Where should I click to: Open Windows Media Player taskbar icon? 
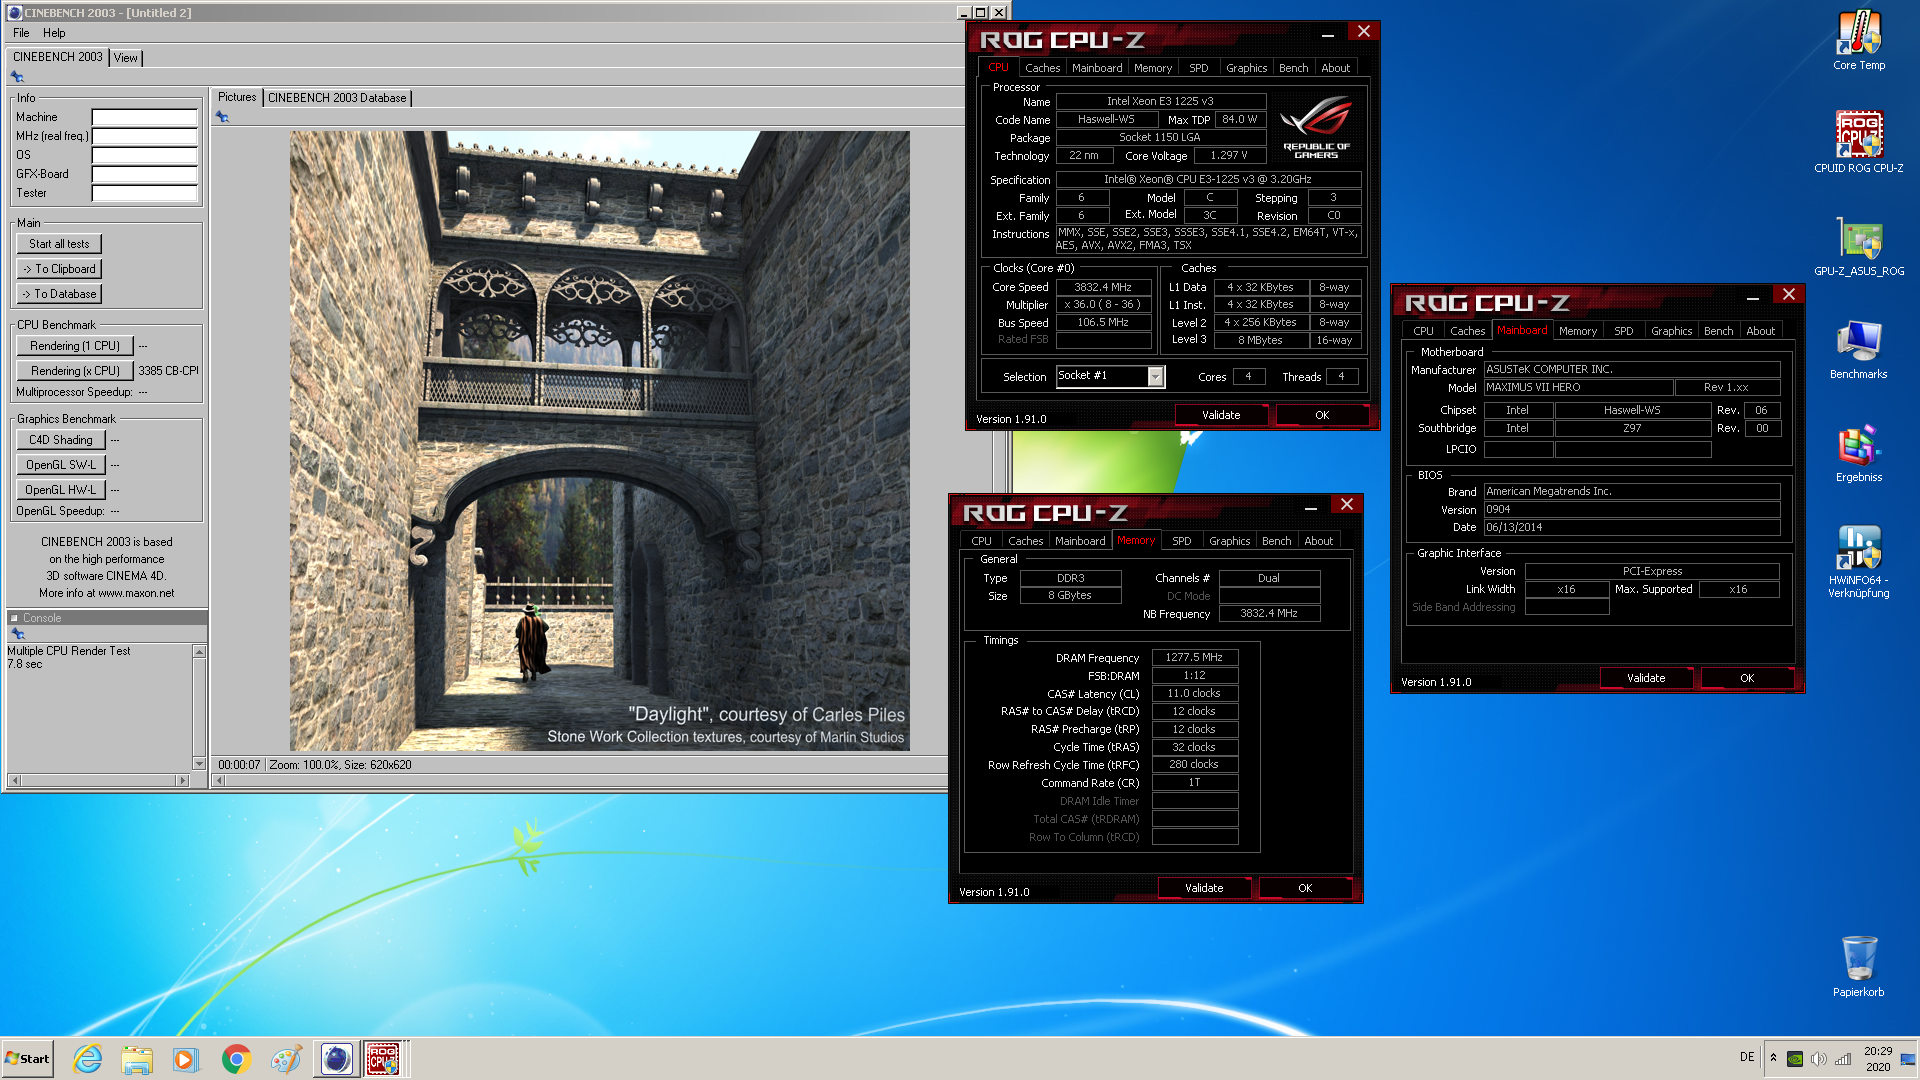[186, 1059]
